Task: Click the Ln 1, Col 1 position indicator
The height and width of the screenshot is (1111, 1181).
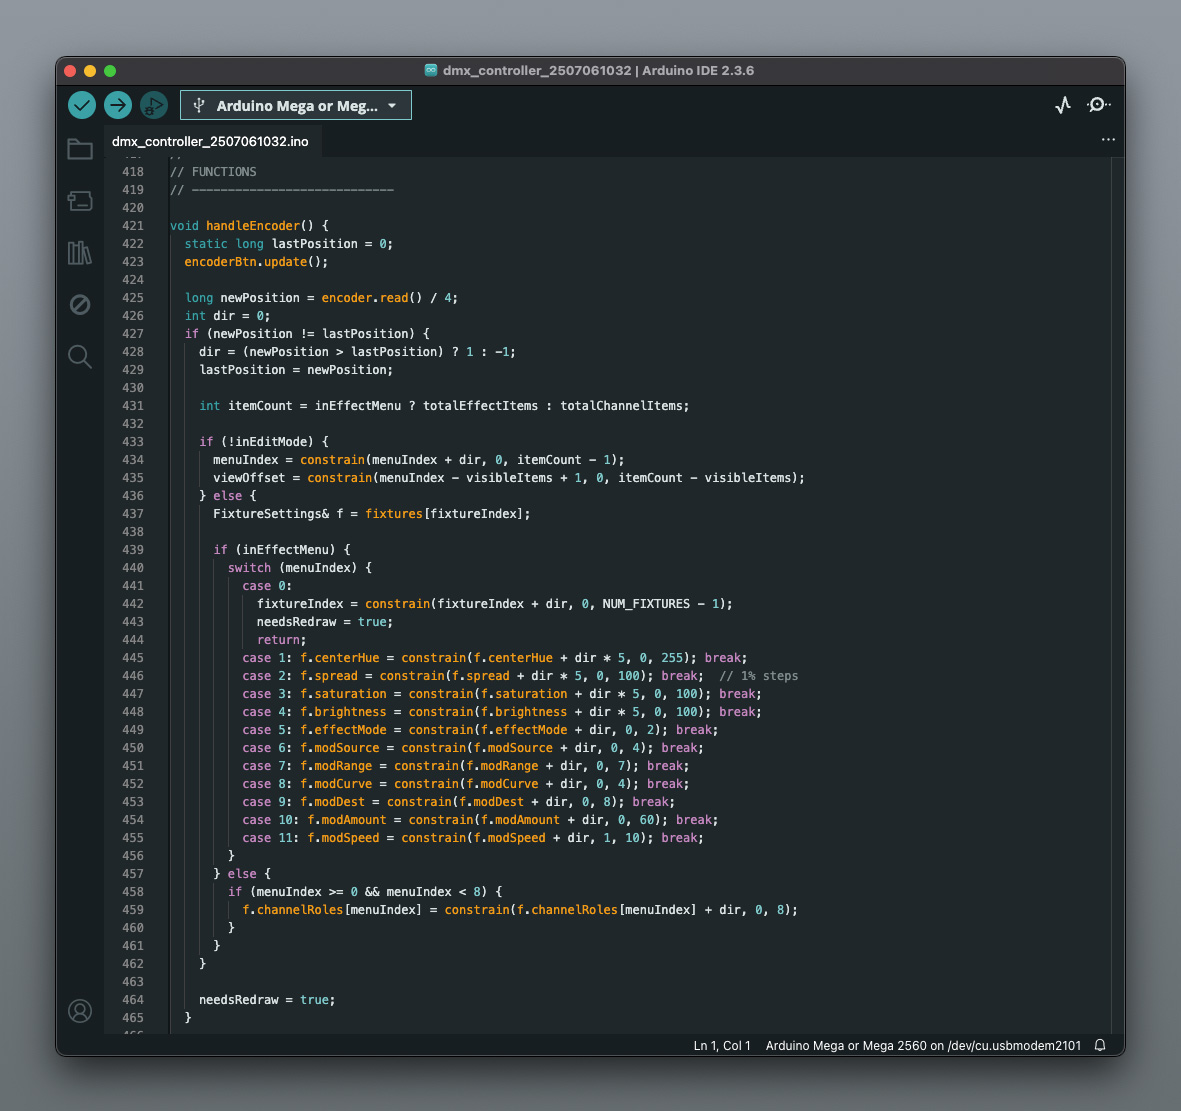Action: tap(722, 1045)
